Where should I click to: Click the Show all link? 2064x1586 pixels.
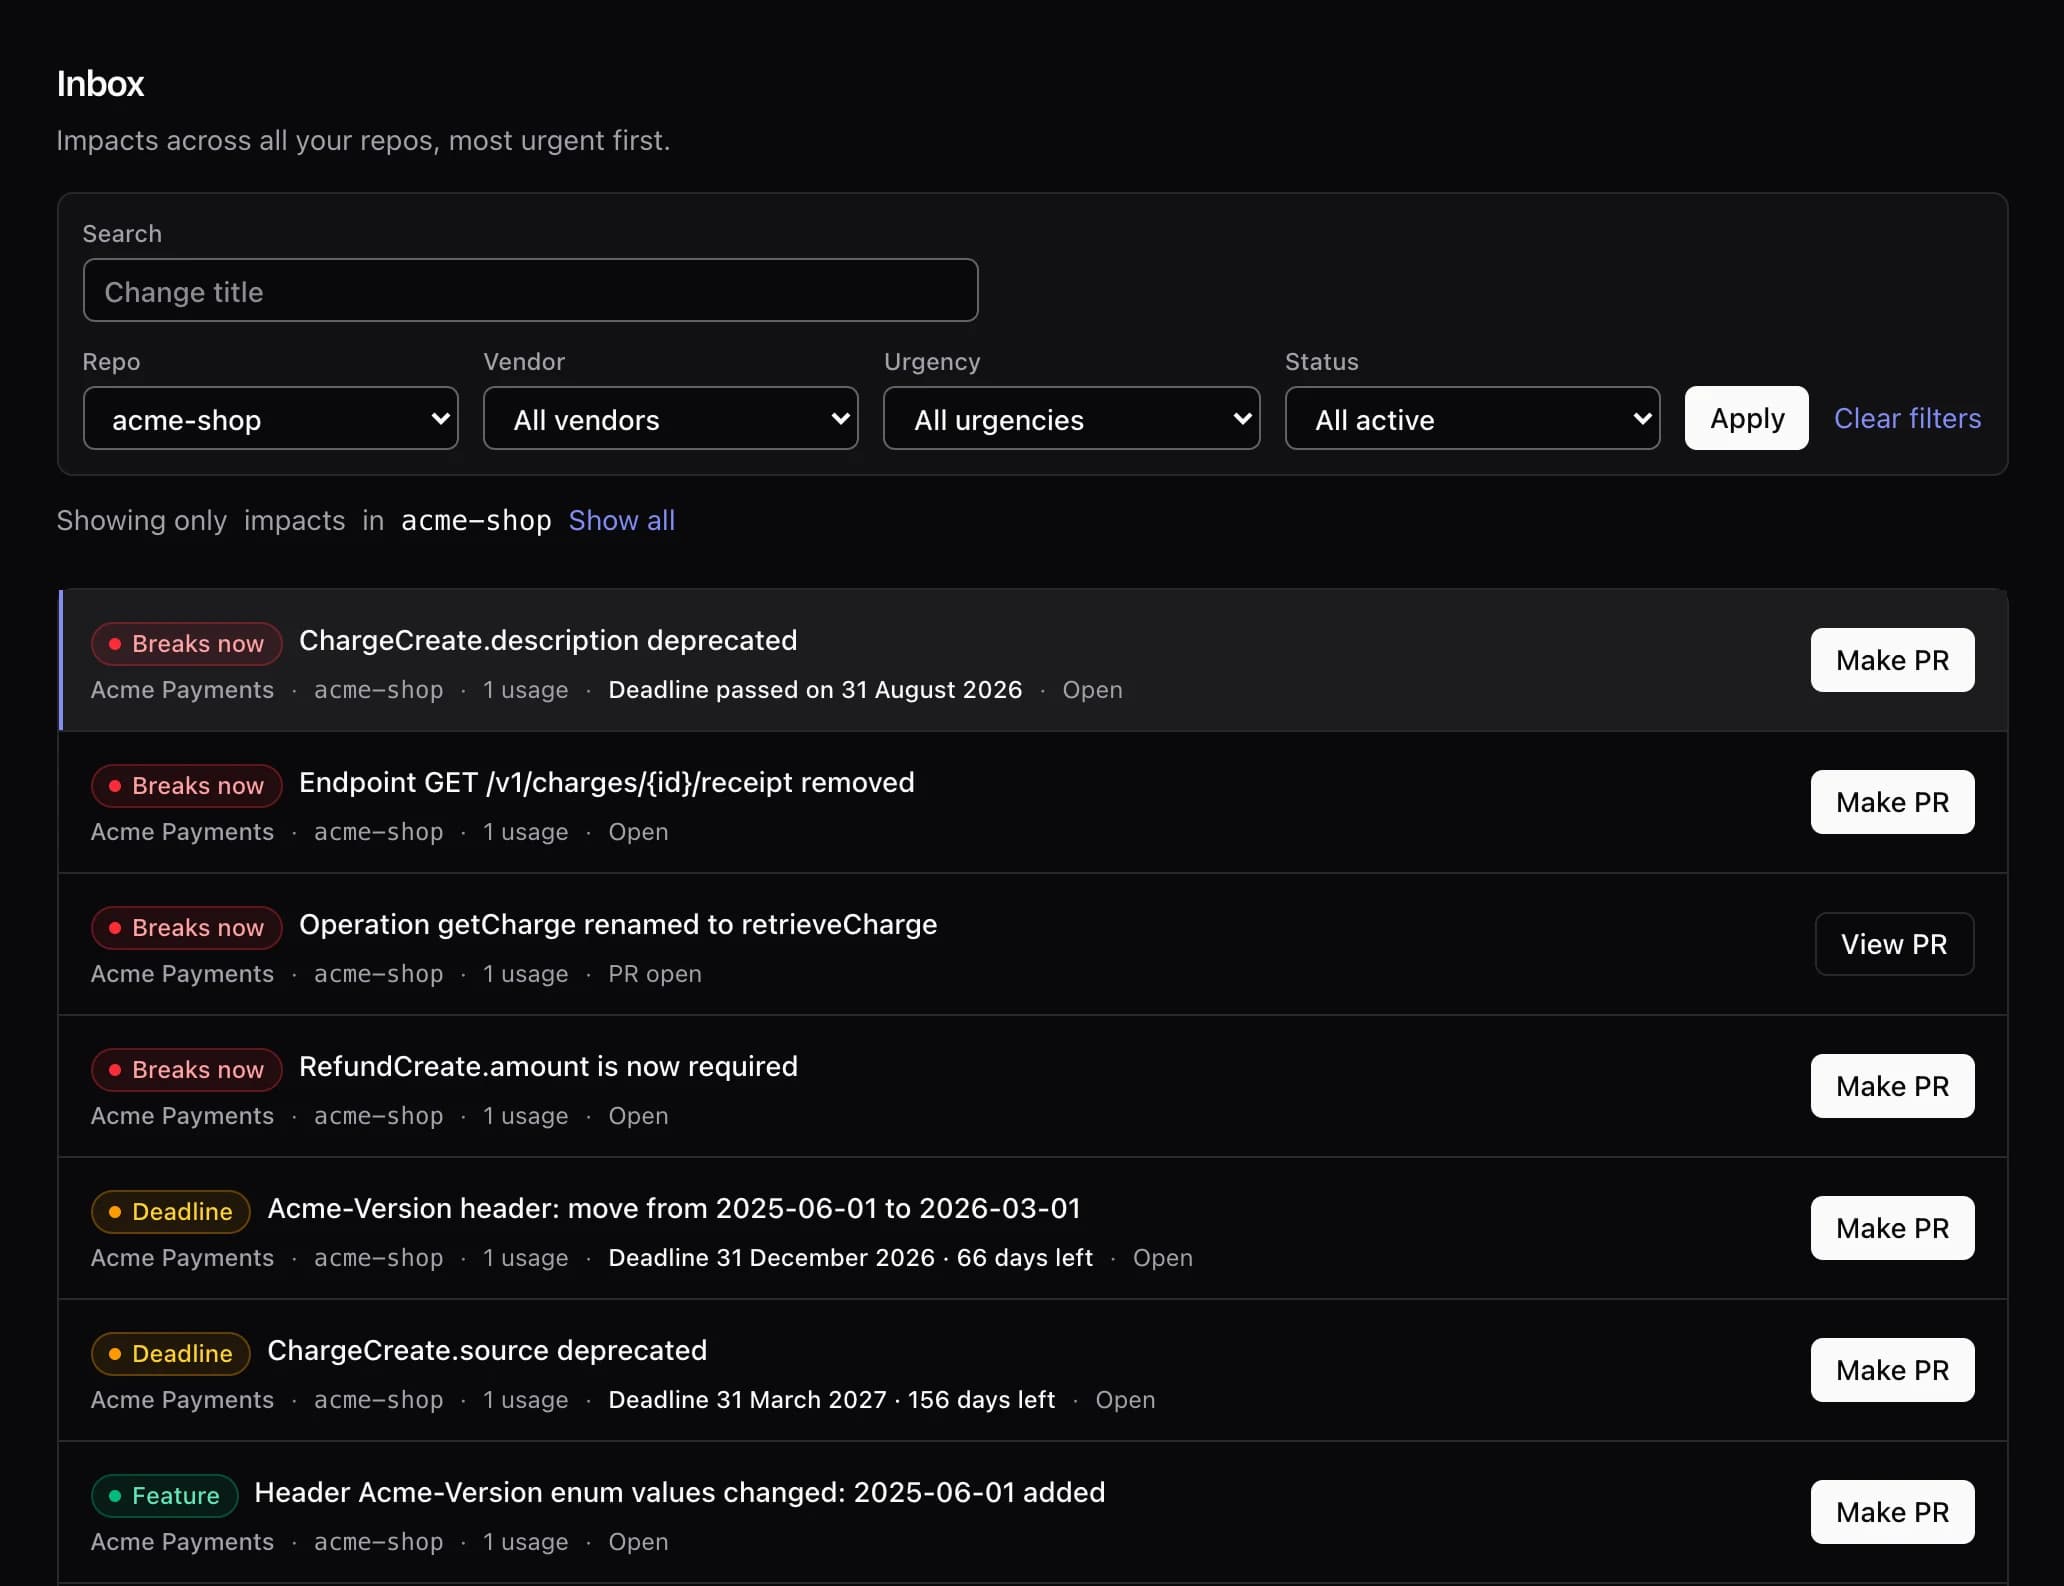[622, 520]
